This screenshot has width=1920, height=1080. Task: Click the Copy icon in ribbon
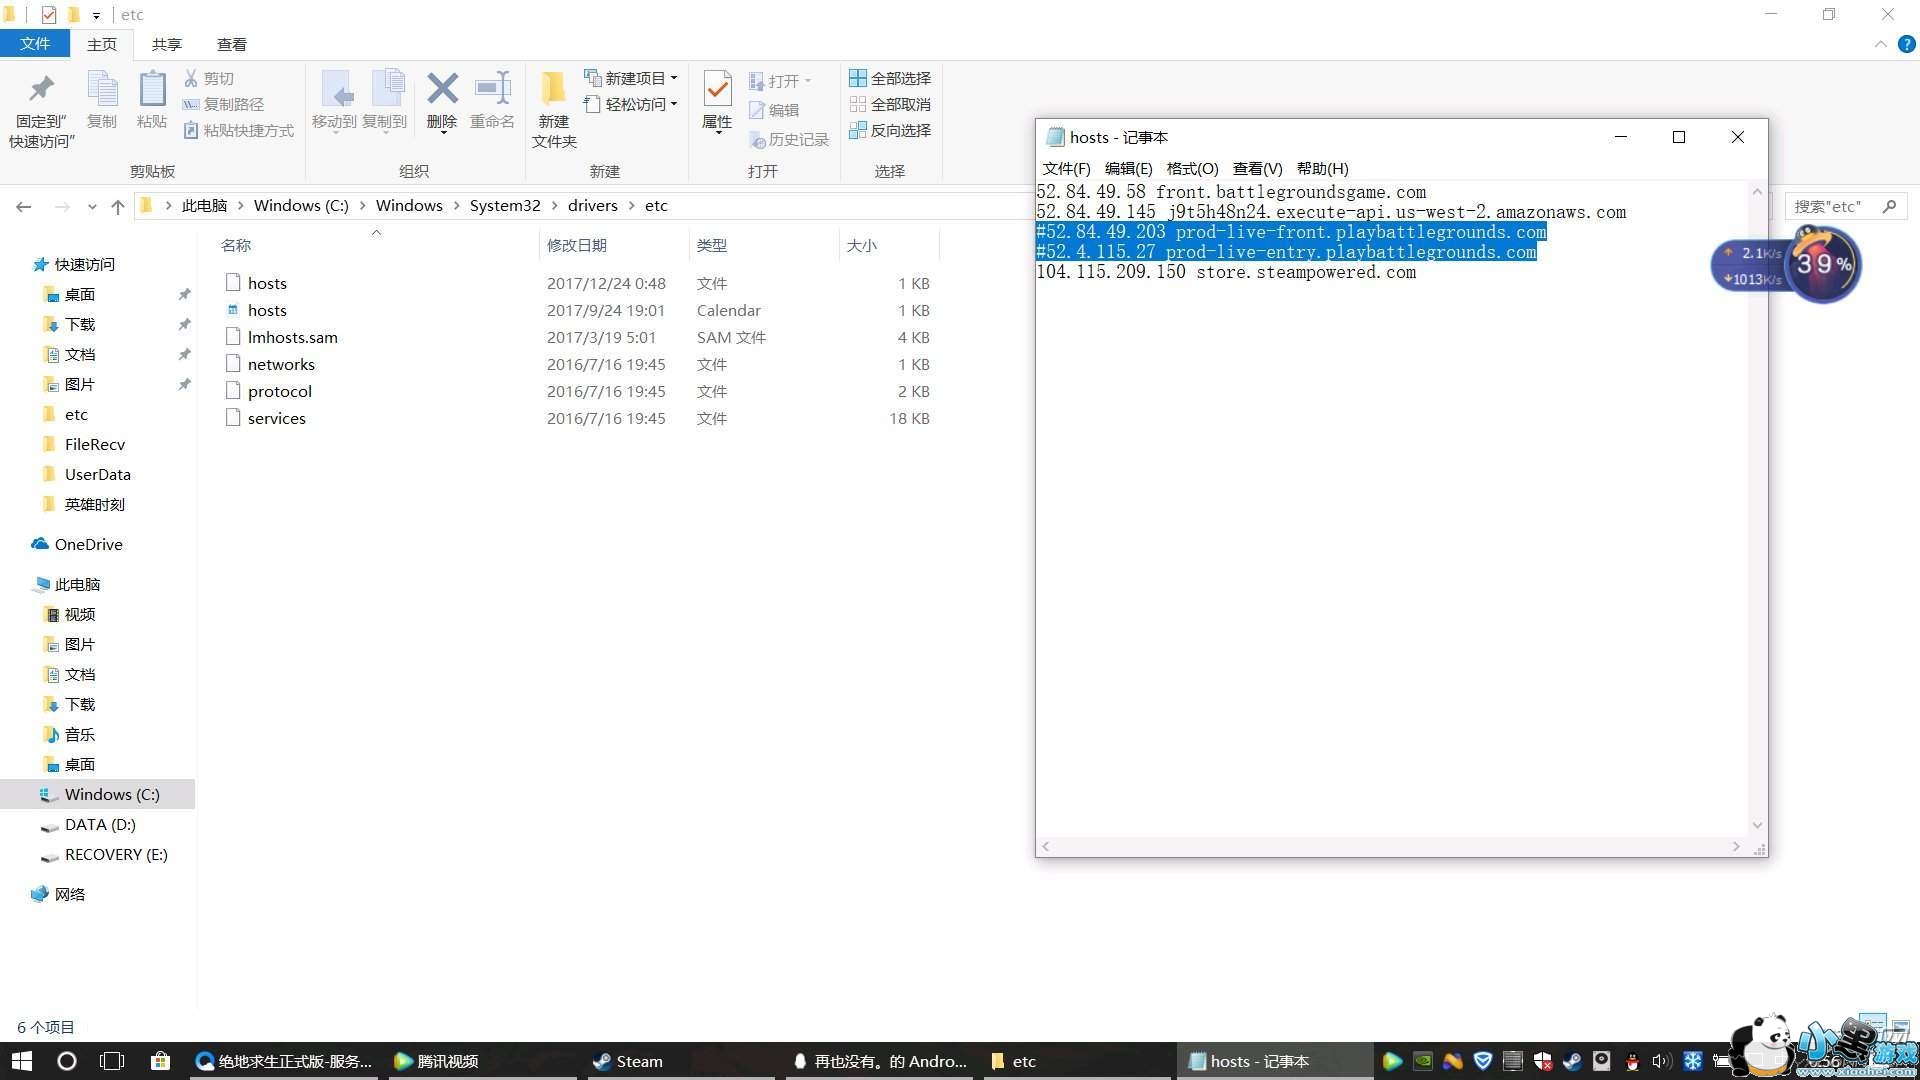pos(102,90)
